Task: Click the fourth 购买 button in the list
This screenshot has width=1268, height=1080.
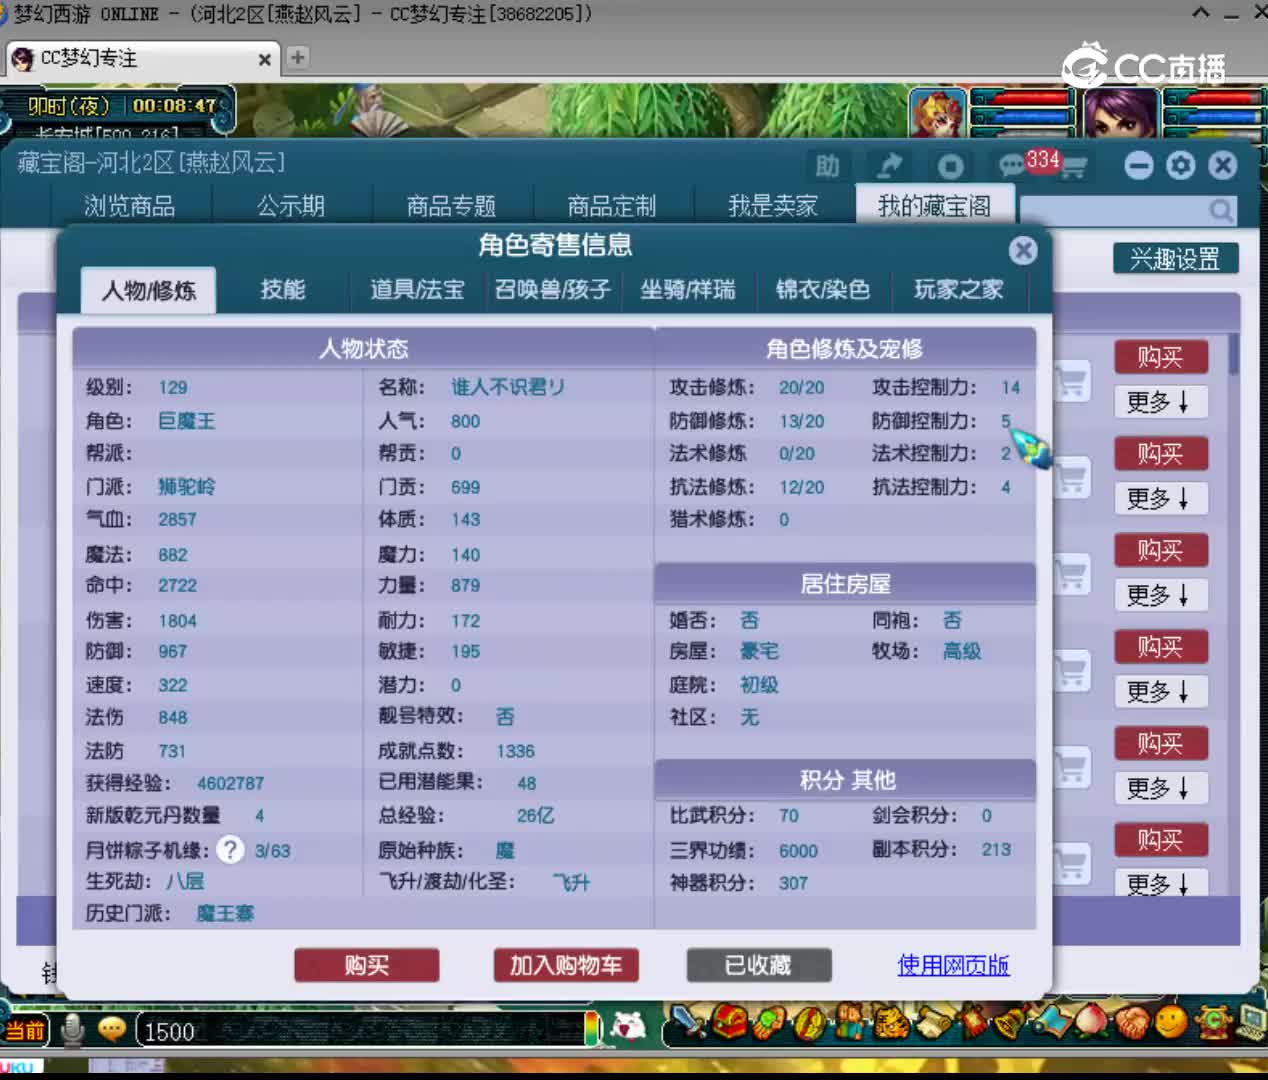Action: (x=1161, y=647)
